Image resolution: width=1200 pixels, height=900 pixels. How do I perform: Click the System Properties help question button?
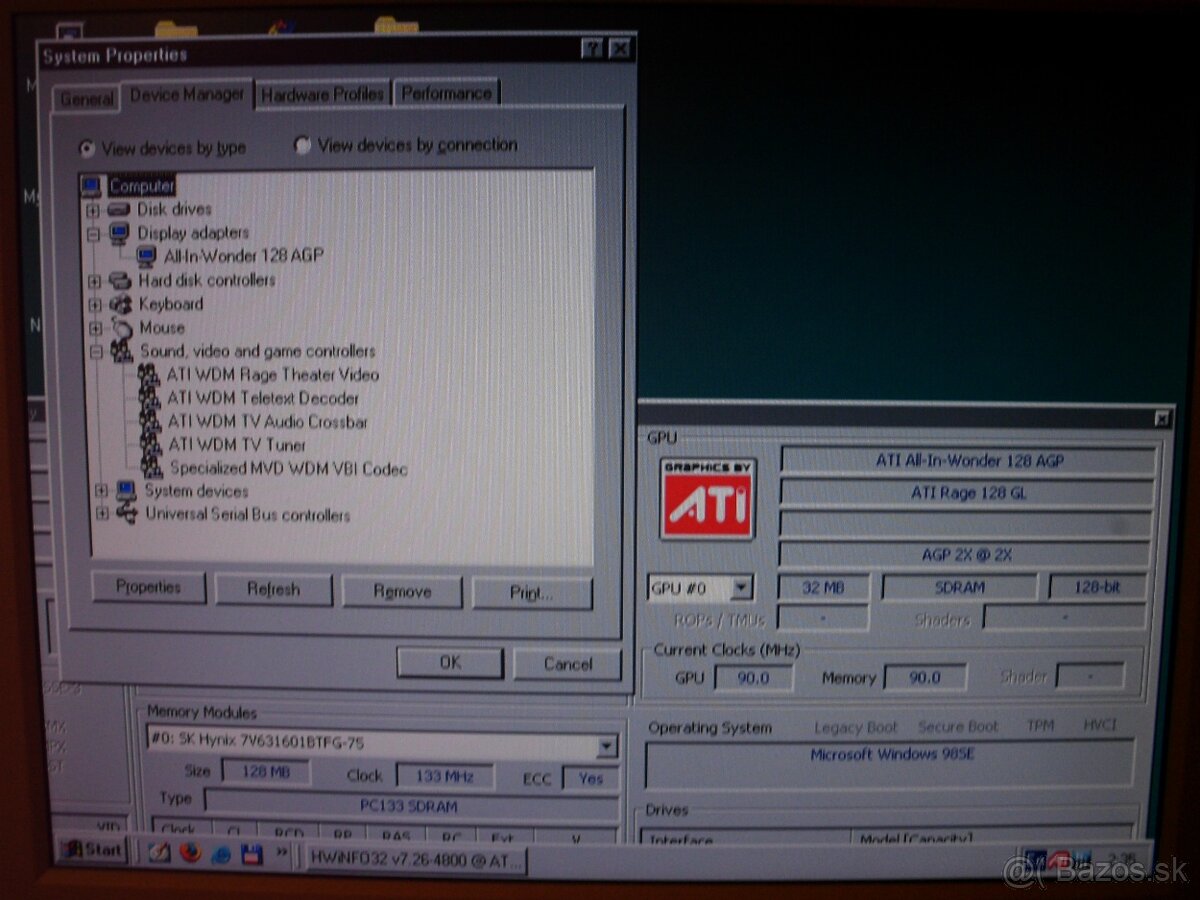[592, 49]
